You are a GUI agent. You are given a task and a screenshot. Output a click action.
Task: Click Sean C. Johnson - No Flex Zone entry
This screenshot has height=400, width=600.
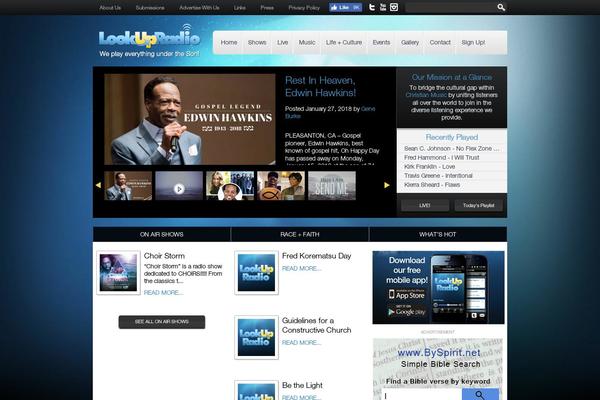tap(452, 149)
